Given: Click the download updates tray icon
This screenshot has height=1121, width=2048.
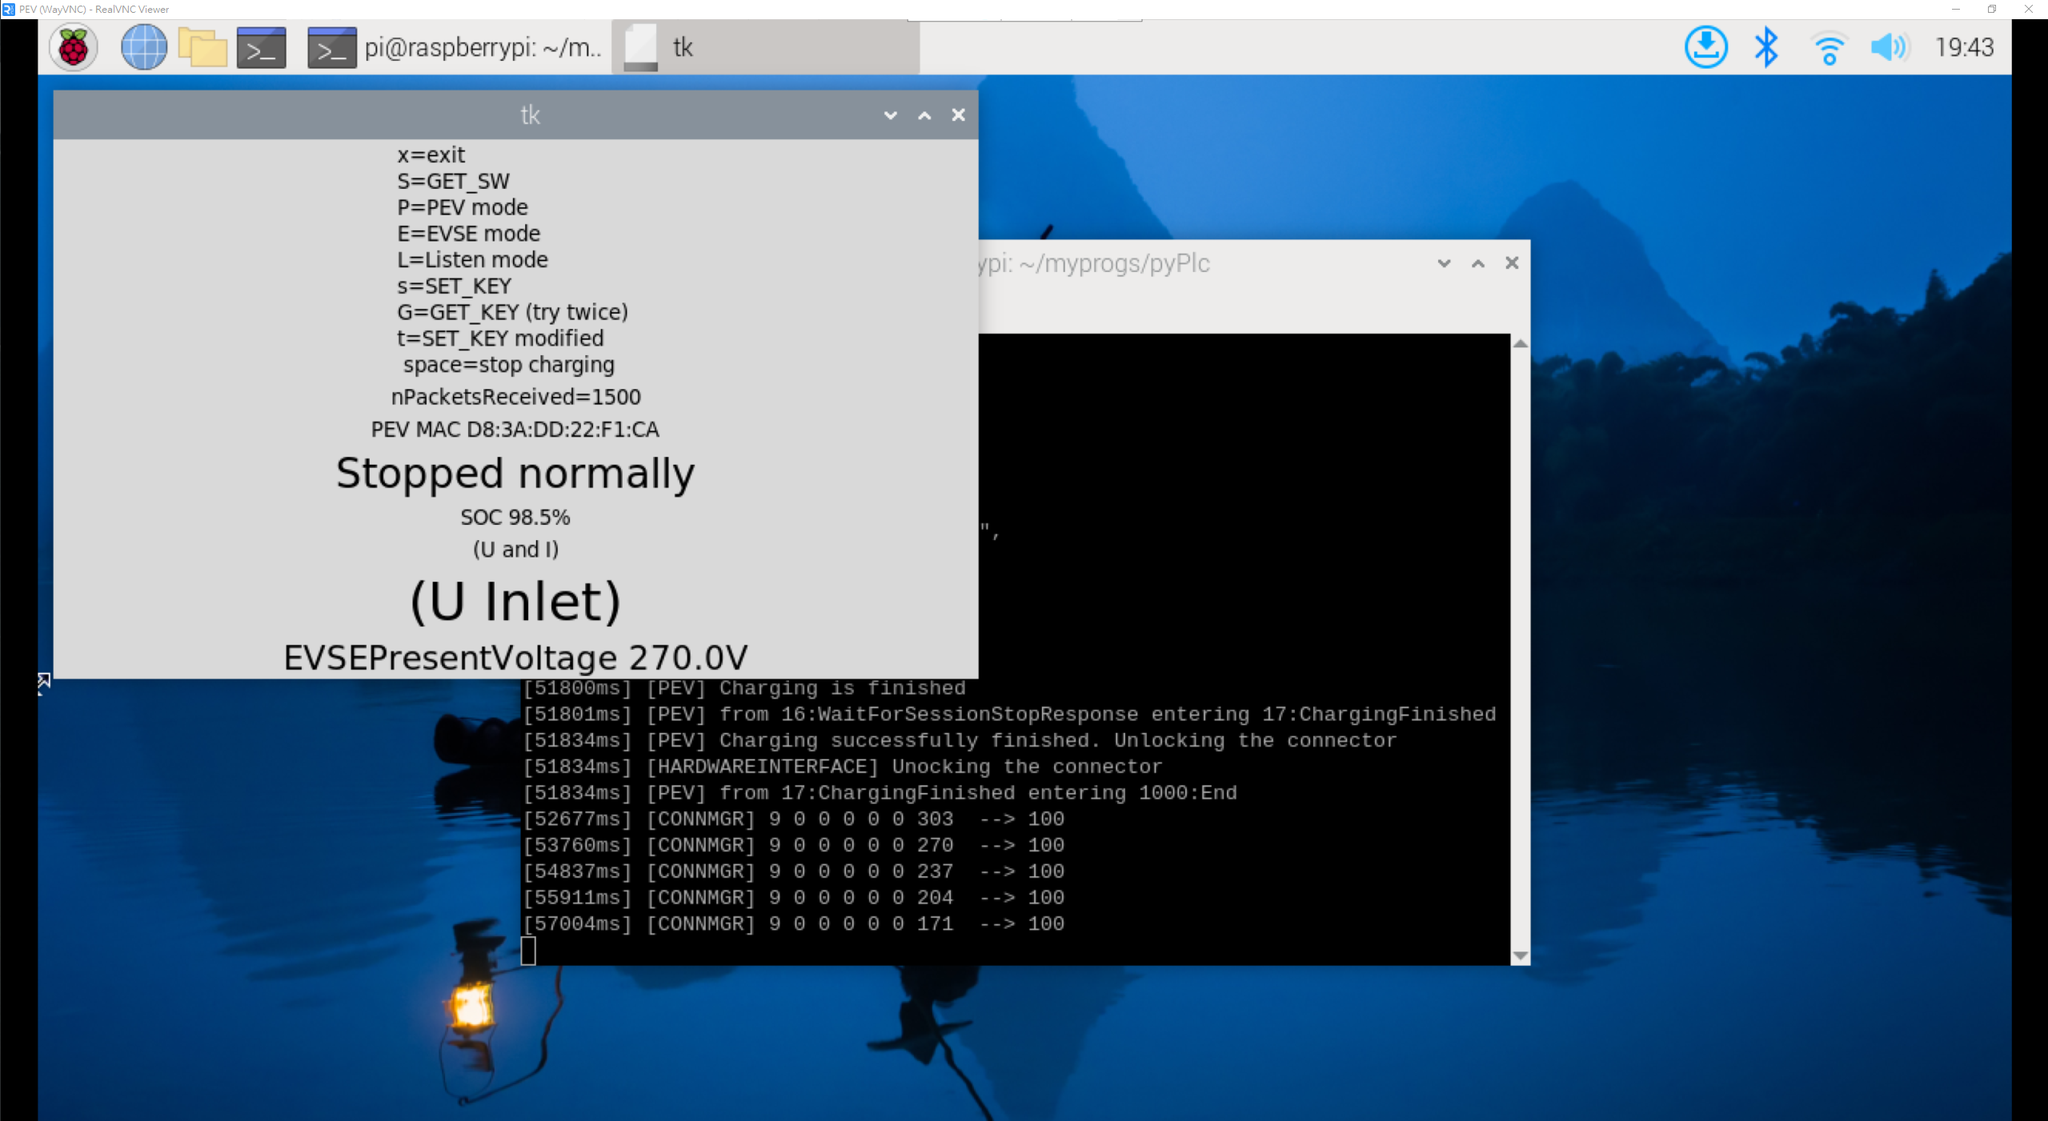Looking at the screenshot, I should [x=1705, y=47].
